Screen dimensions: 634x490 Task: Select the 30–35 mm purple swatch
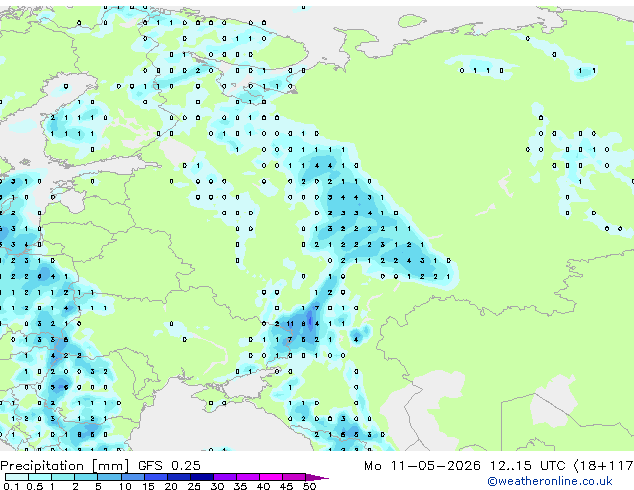(x=224, y=477)
